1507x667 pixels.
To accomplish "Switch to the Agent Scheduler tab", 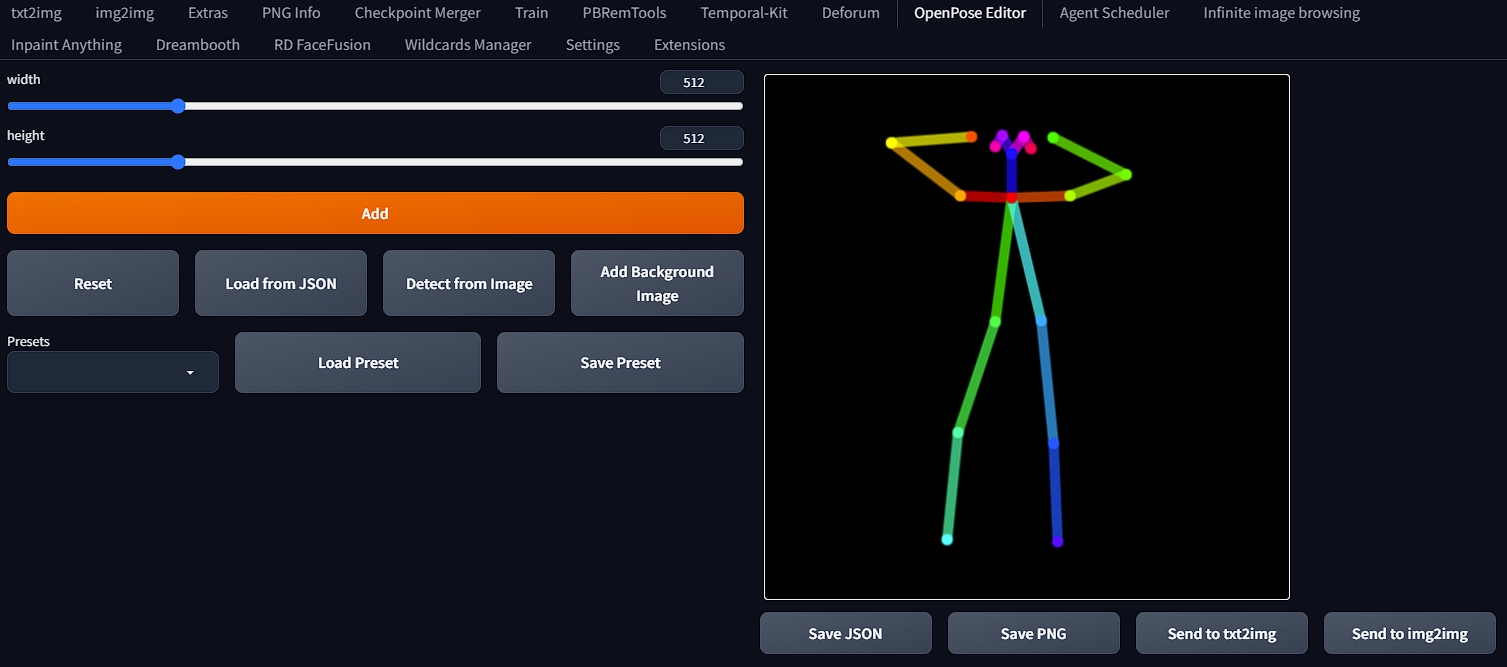I will 1113,13.
